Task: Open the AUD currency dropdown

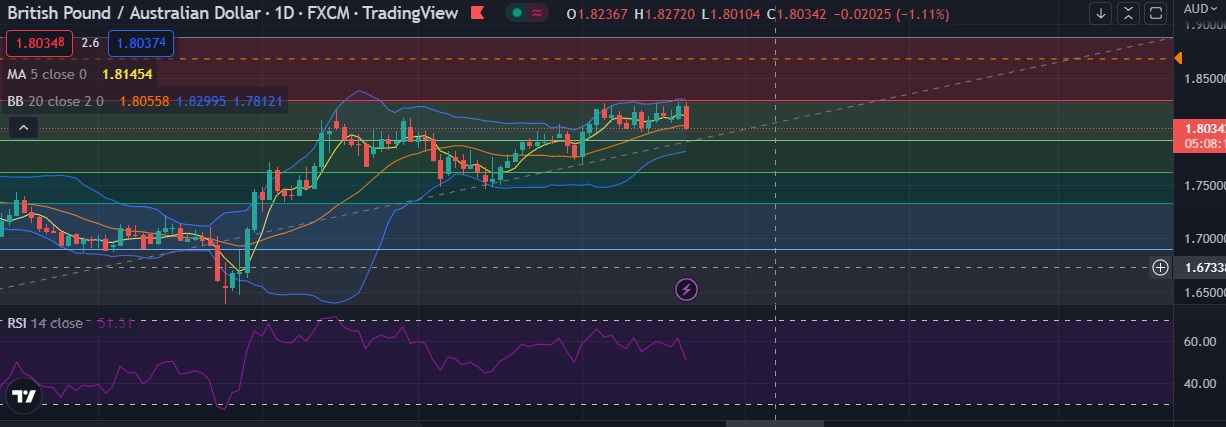Action: (x=1202, y=8)
